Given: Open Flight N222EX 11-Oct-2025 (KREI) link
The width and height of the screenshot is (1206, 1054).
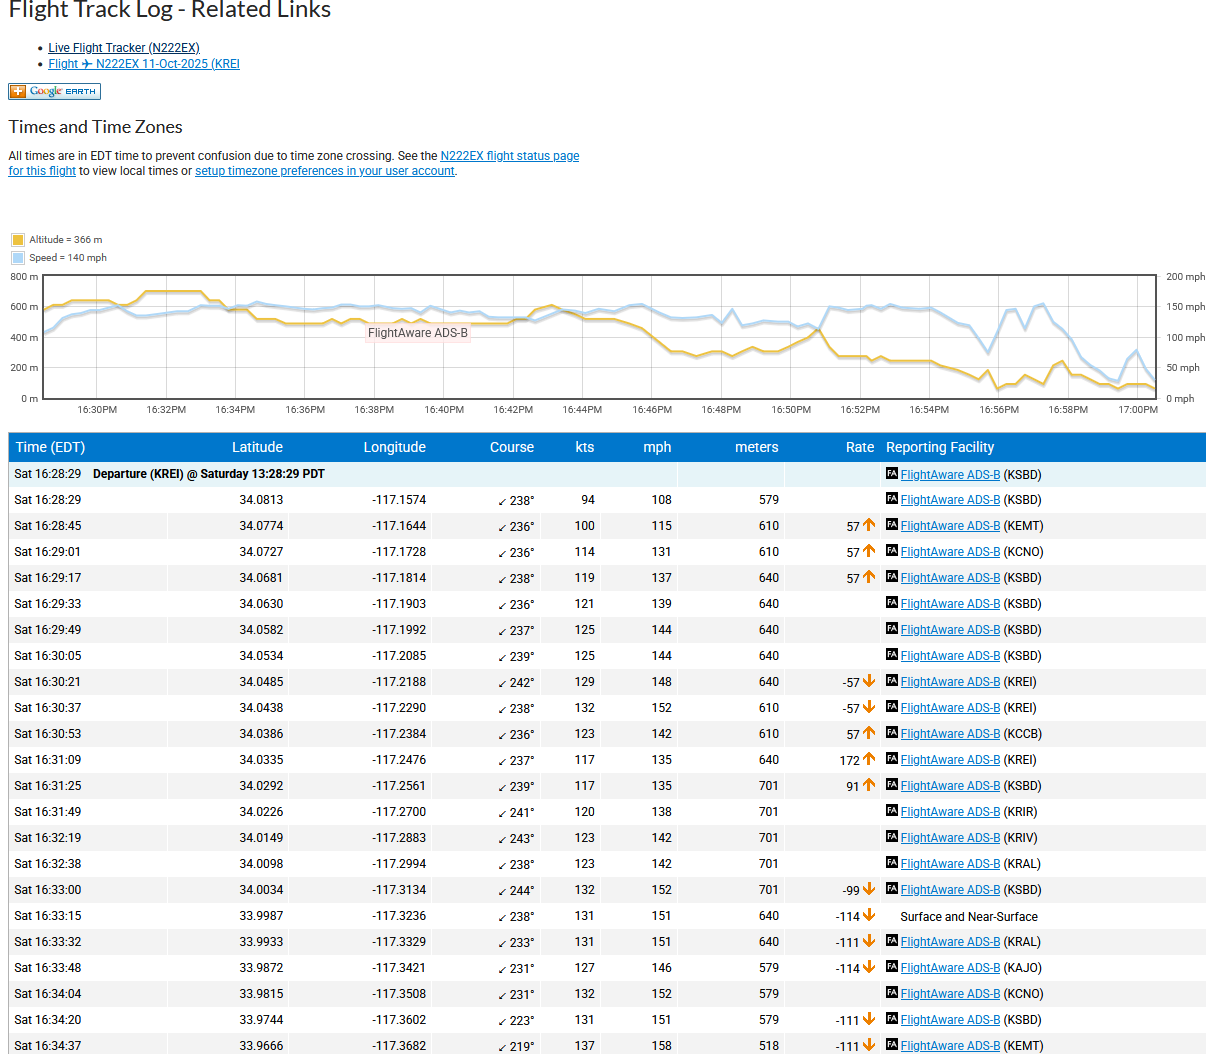Looking at the screenshot, I should click(144, 64).
